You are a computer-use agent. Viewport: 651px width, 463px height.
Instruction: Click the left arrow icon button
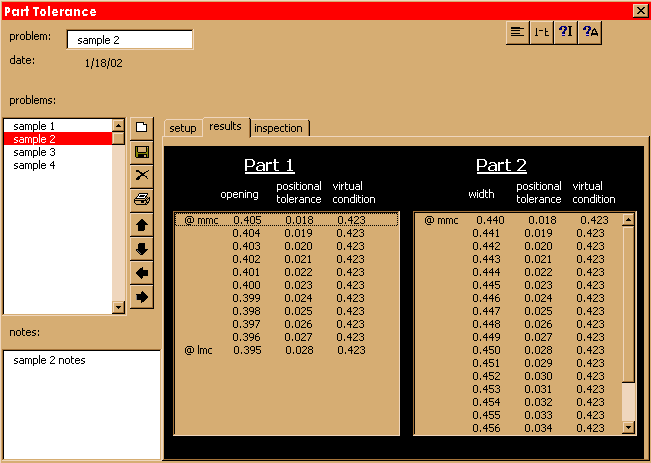tap(142, 273)
